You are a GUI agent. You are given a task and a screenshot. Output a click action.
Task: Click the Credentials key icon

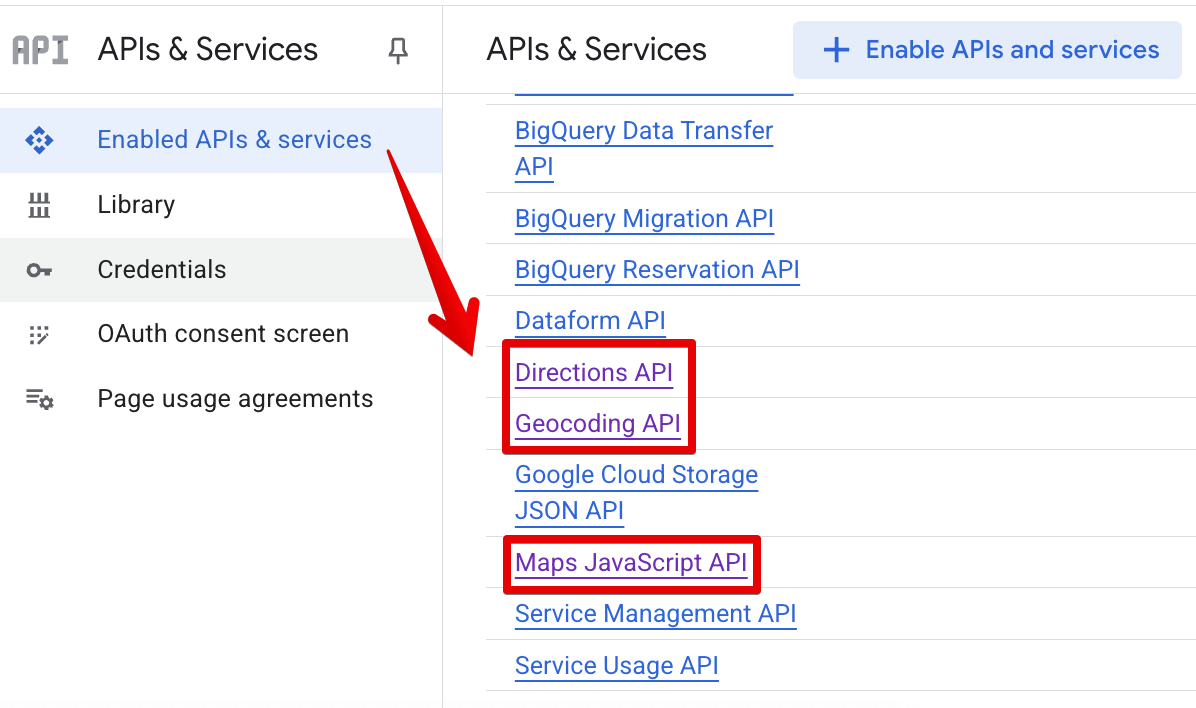coord(39,270)
